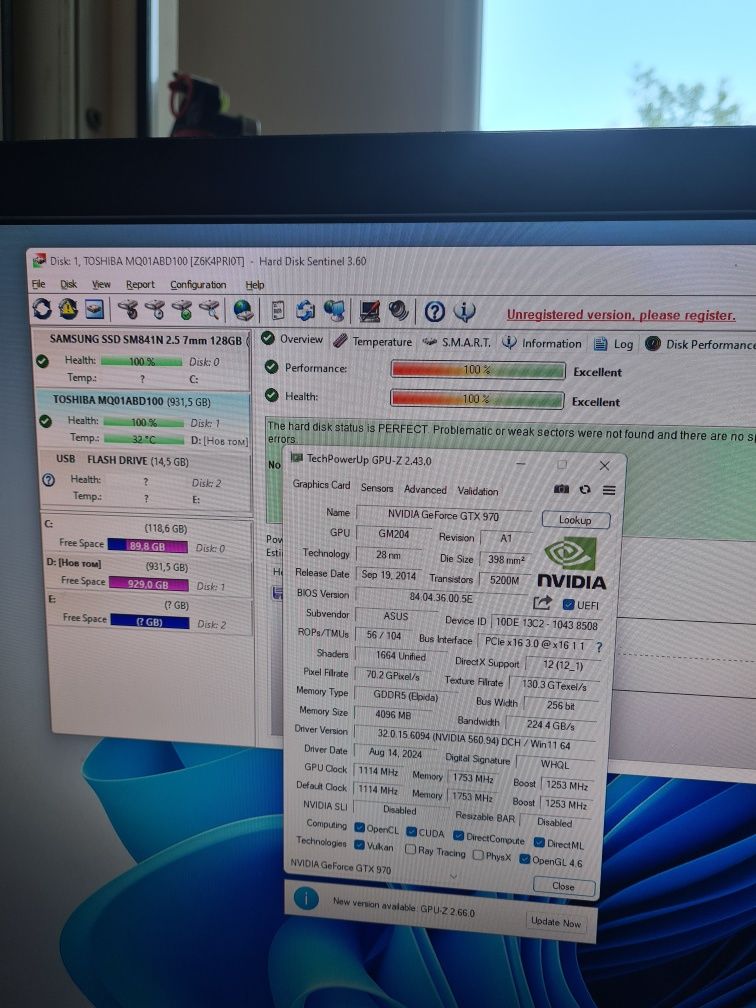Click the Update Now button
The height and width of the screenshot is (1008, 756).
pyautogui.click(x=555, y=922)
